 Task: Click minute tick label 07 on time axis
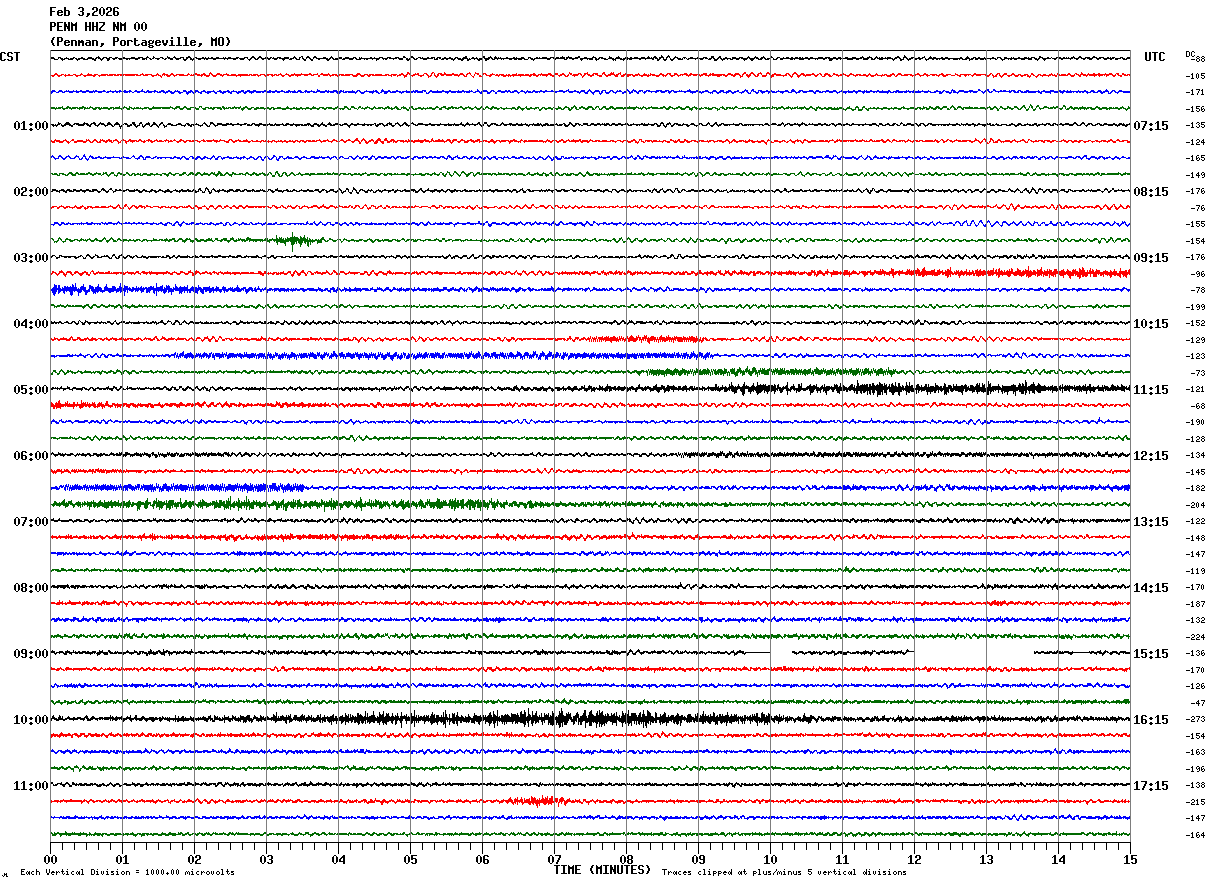(x=554, y=859)
